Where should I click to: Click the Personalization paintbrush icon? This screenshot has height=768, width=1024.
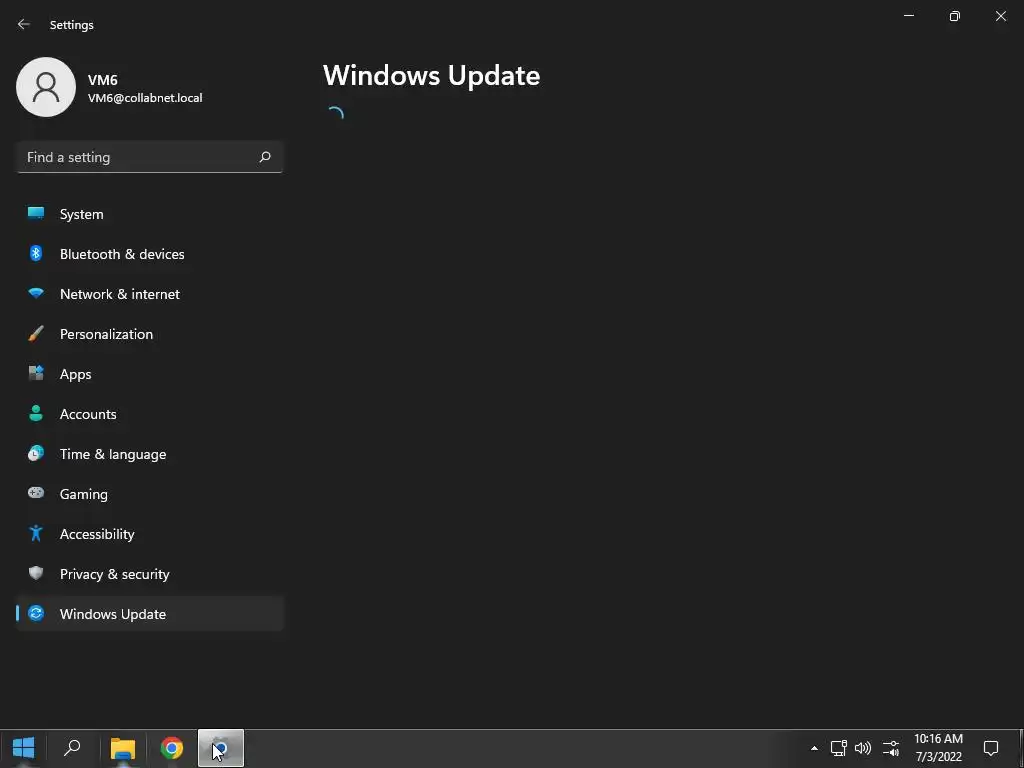(36, 334)
